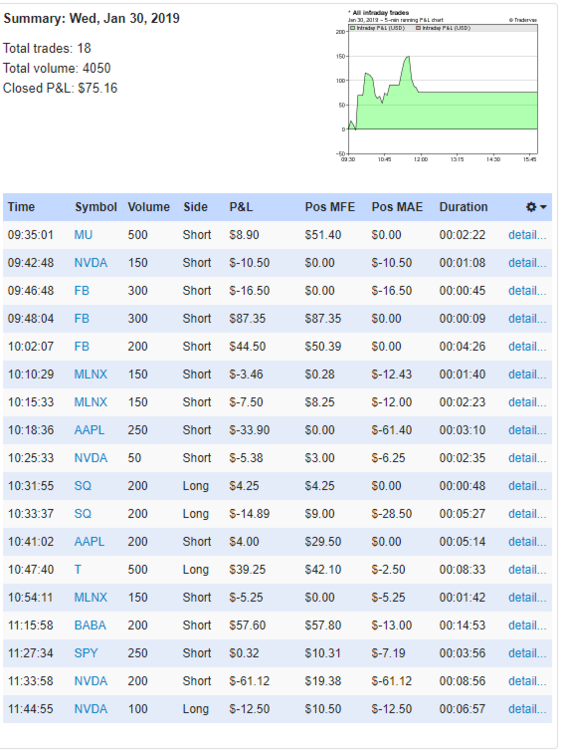Open NVDA symbol link at 10:25:33
Screen dimensions: 563x750
coord(90,458)
